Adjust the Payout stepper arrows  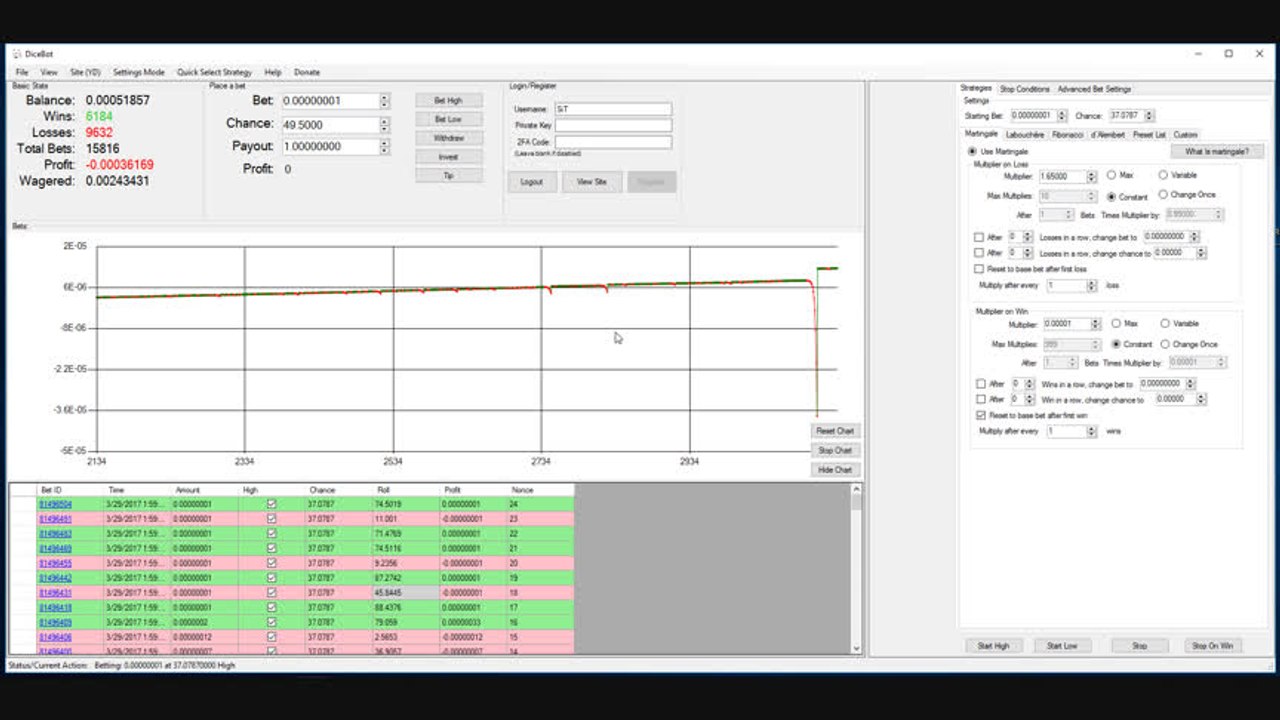[x=385, y=147]
